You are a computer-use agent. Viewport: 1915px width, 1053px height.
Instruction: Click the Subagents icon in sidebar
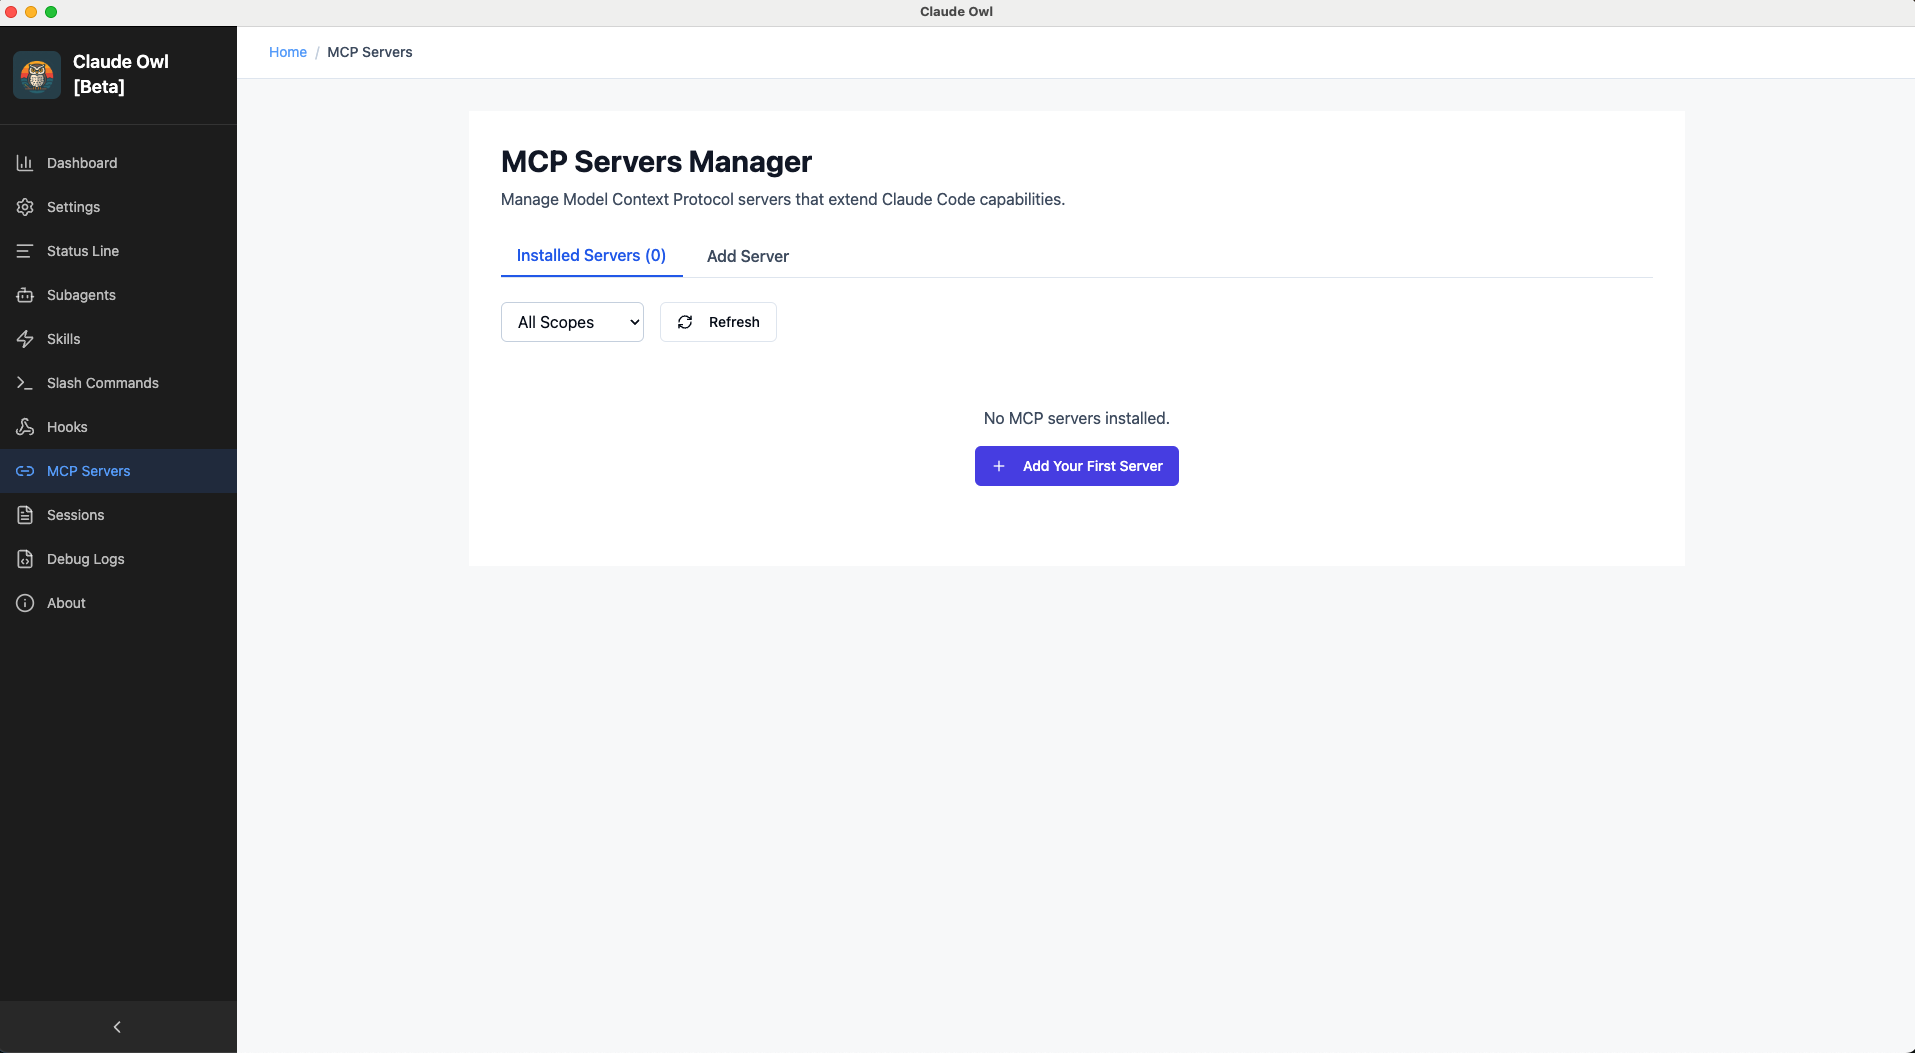click(24, 295)
